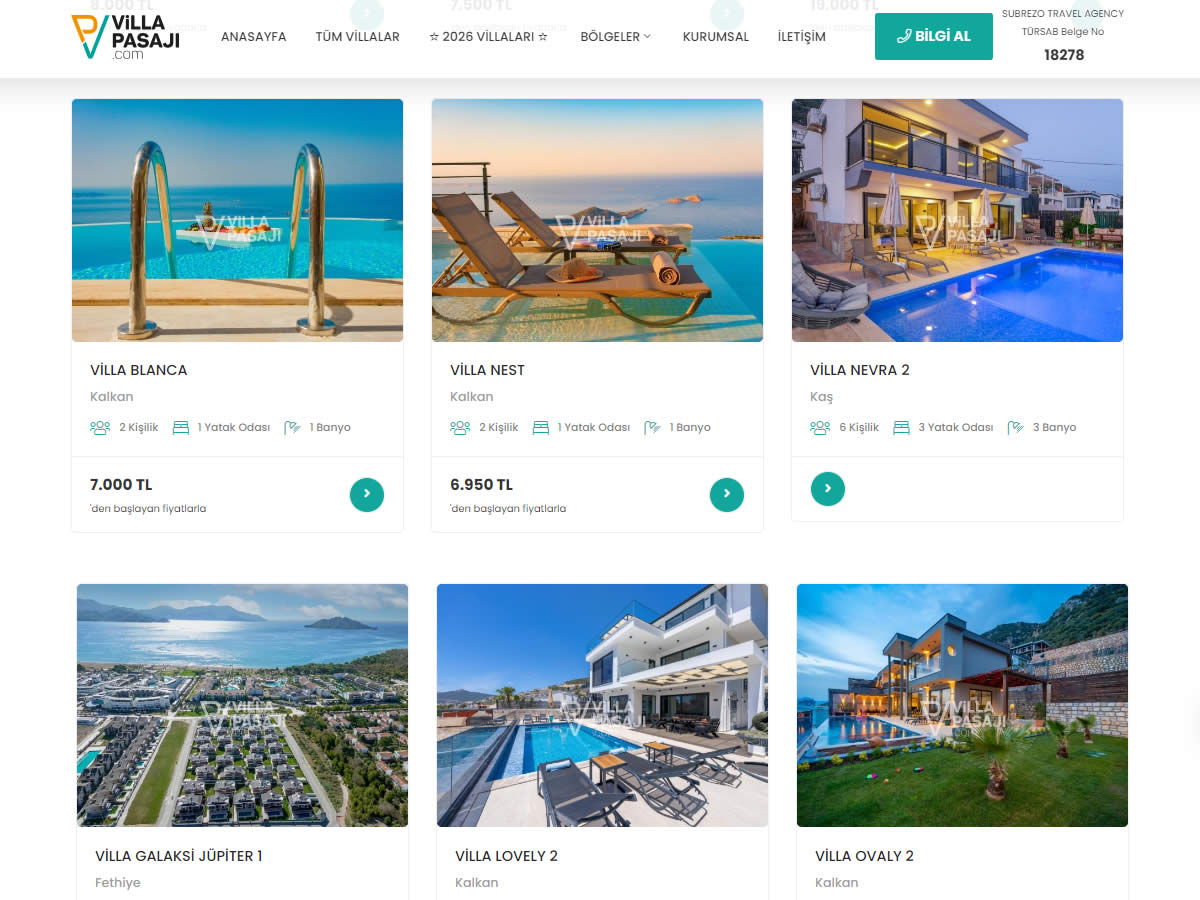Open the VİLLA BLANCA title link

(x=139, y=370)
